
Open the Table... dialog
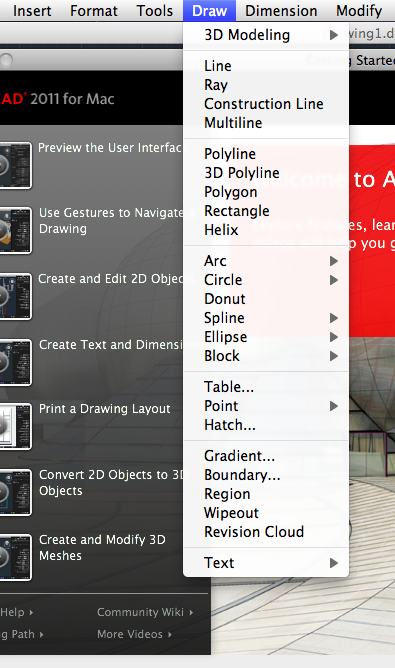point(266,387)
